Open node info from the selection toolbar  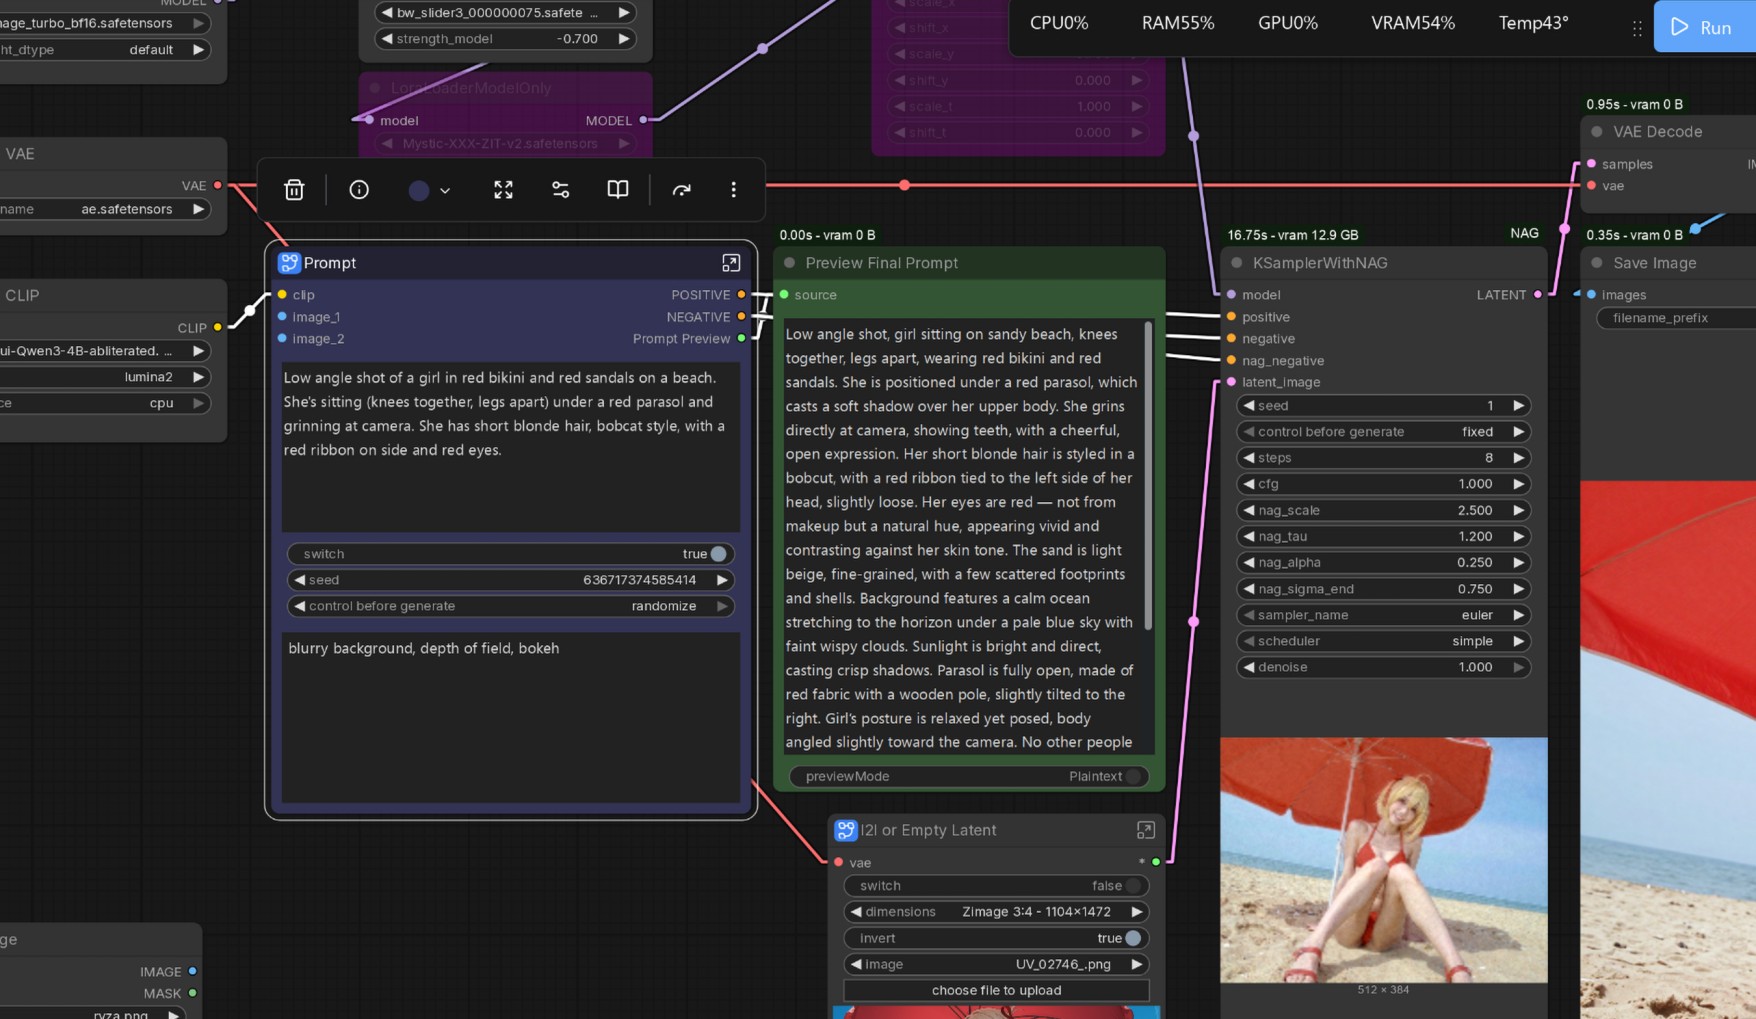coord(359,190)
